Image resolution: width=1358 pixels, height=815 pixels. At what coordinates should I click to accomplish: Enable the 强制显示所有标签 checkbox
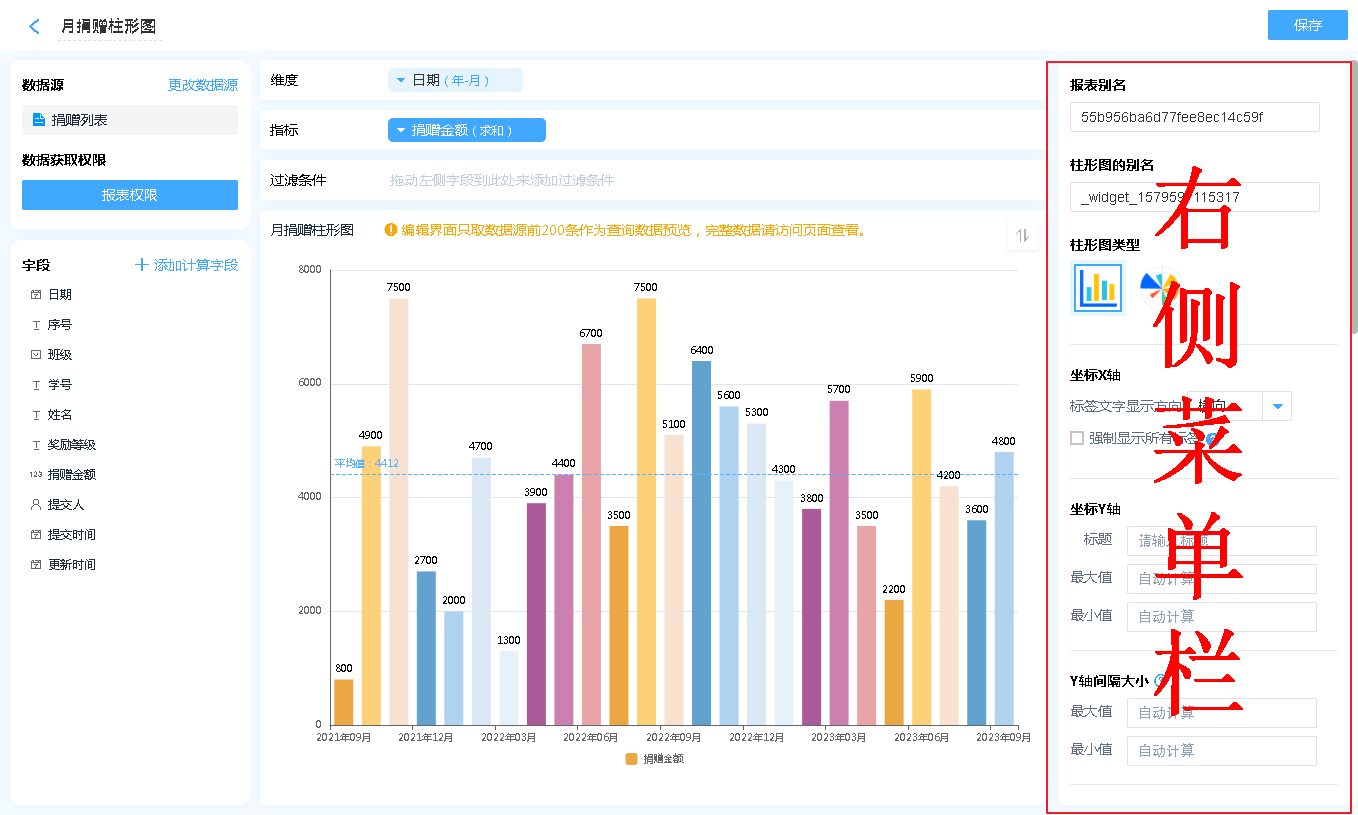pyautogui.click(x=1077, y=438)
